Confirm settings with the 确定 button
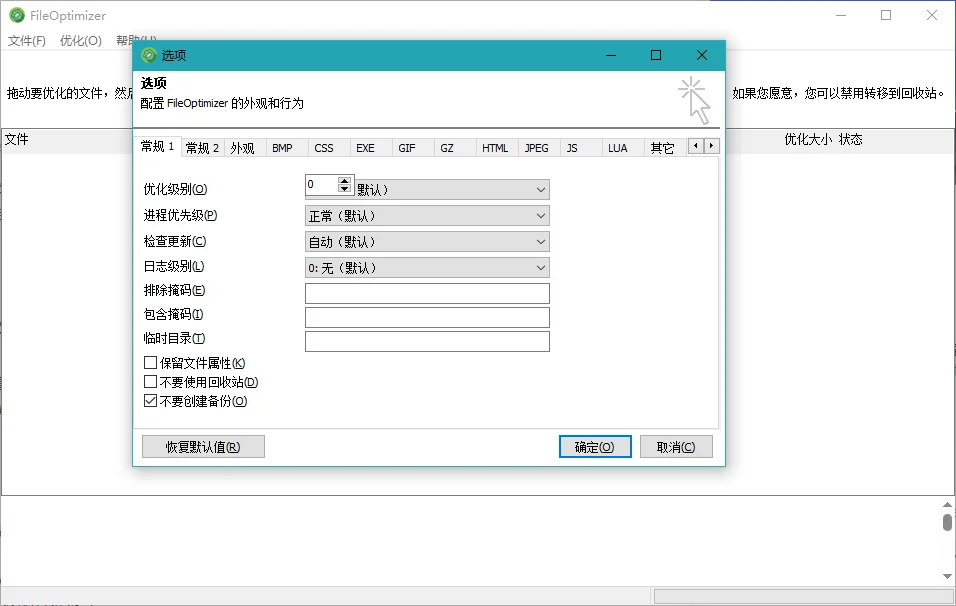This screenshot has height=606, width=956. (x=595, y=447)
